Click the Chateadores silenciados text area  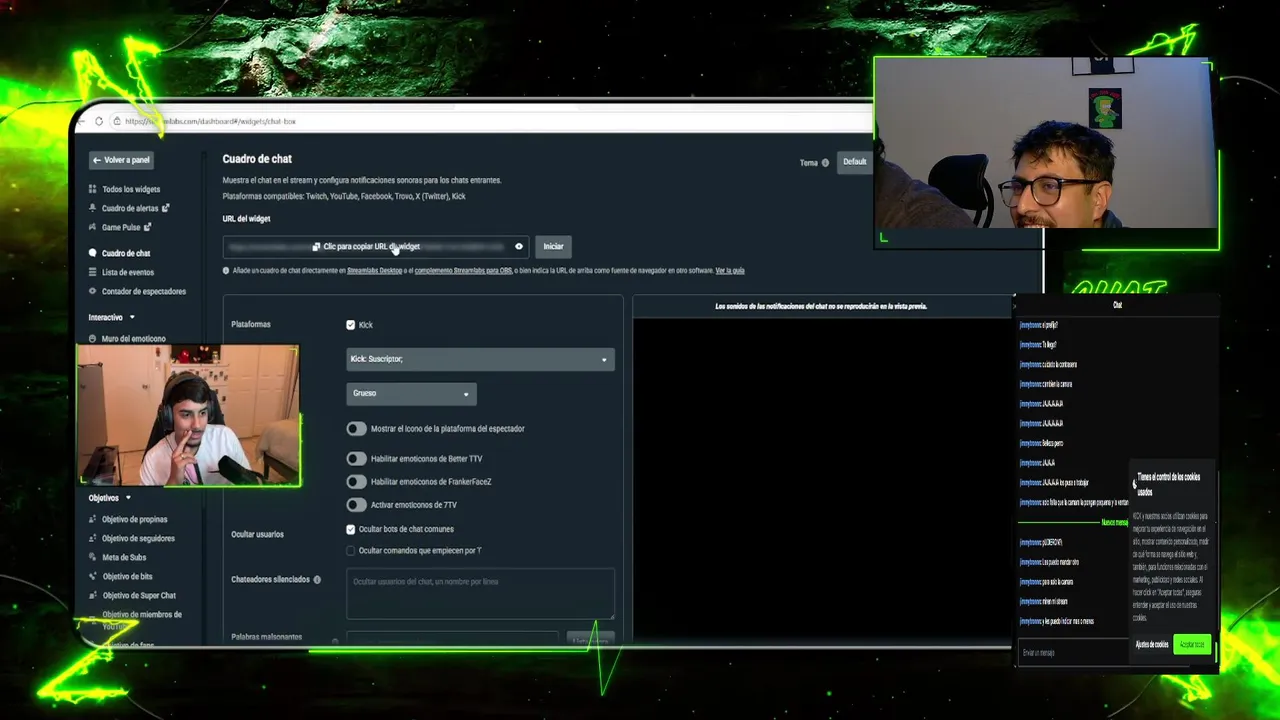pyautogui.click(x=480, y=594)
